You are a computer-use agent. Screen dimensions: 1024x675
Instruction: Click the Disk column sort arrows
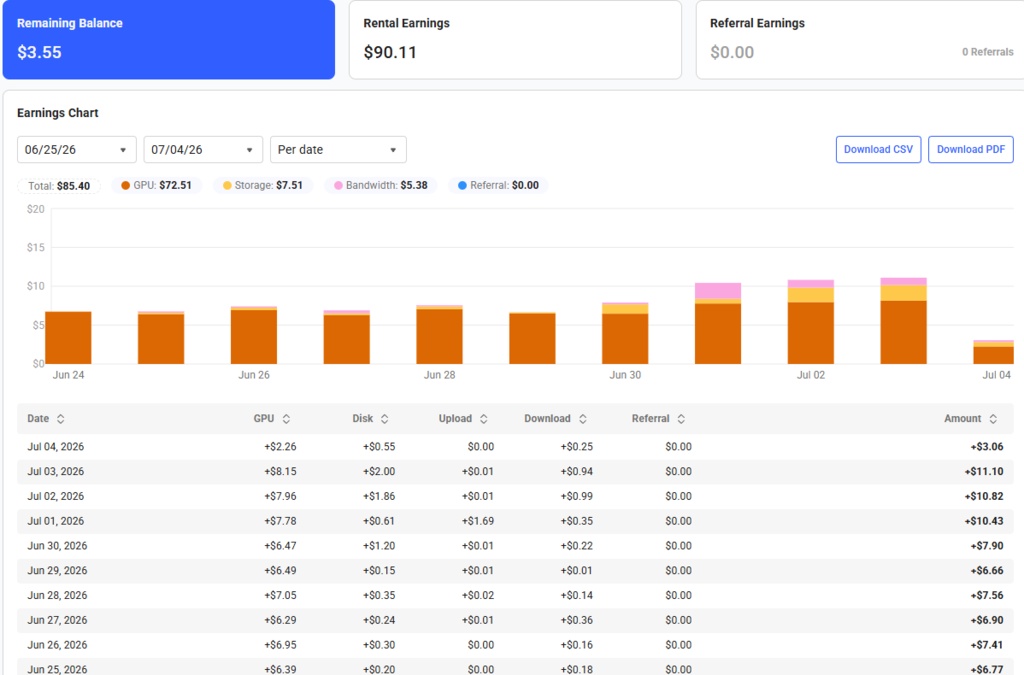point(385,419)
